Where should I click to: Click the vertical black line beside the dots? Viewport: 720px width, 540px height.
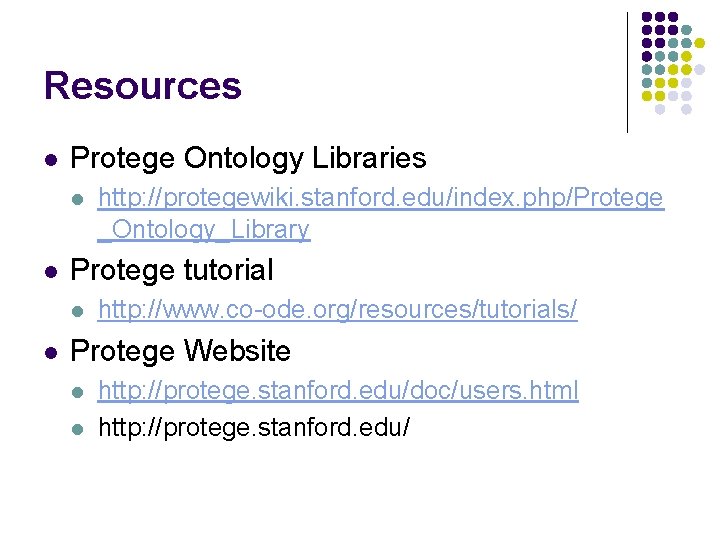(627, 72)
